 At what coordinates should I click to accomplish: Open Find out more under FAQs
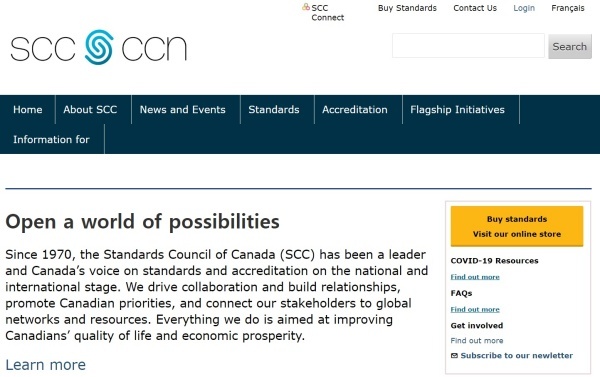(475, 309)
